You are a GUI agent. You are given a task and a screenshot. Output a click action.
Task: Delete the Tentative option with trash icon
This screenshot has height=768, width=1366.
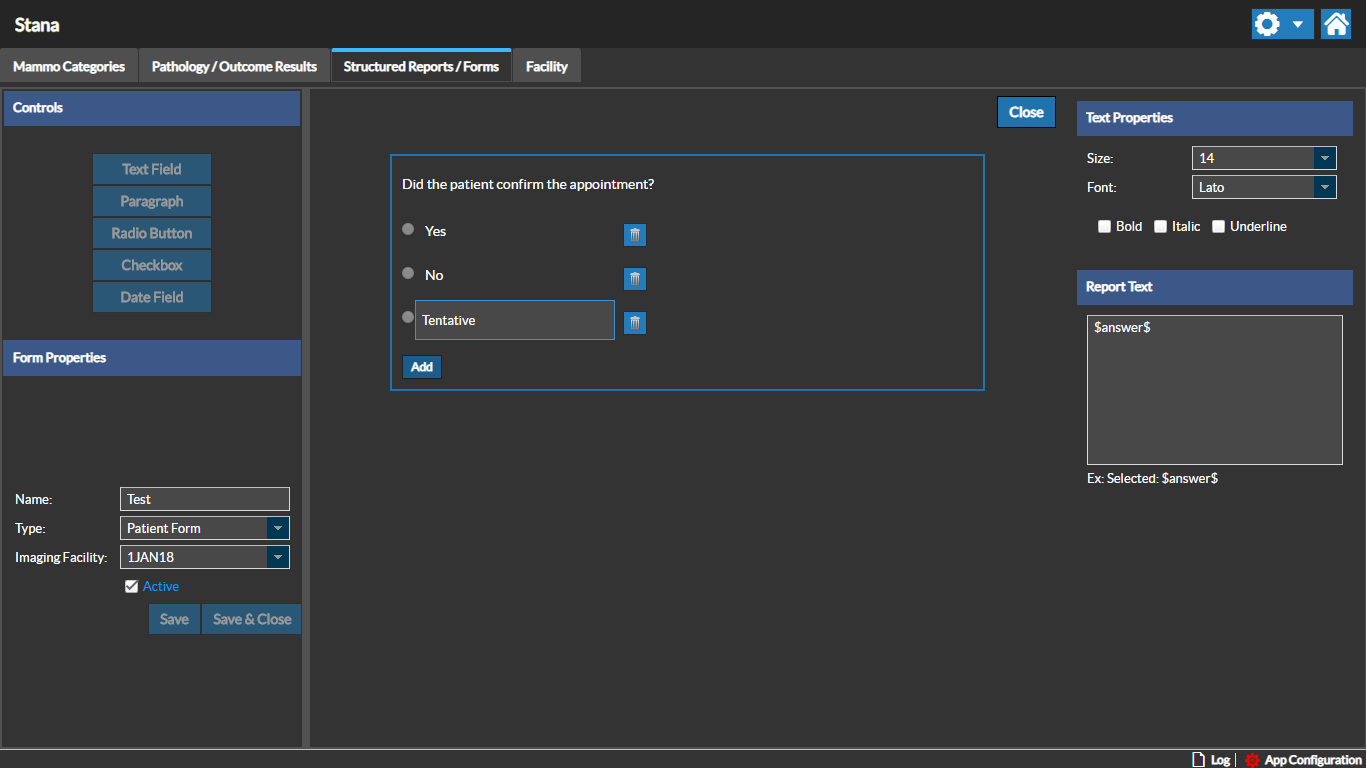[x=635, y=323]
